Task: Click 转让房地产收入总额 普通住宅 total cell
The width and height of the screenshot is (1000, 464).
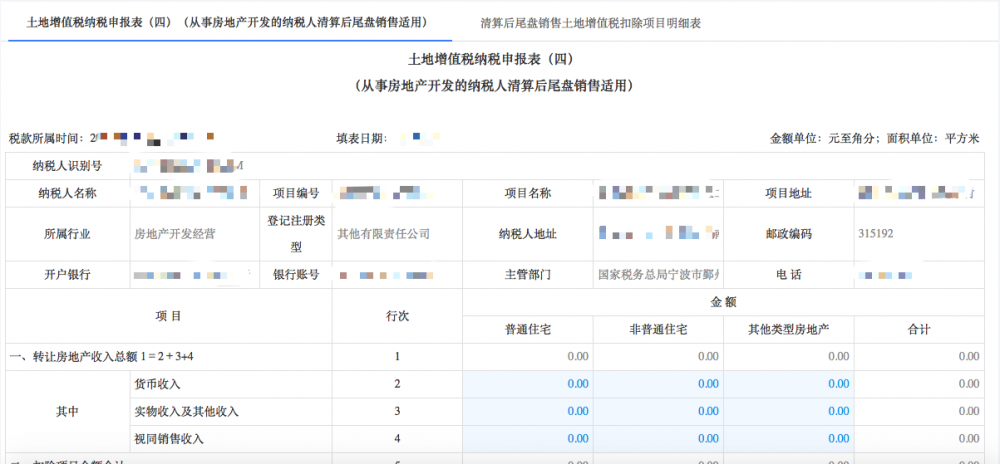Action: pos(527,356)
